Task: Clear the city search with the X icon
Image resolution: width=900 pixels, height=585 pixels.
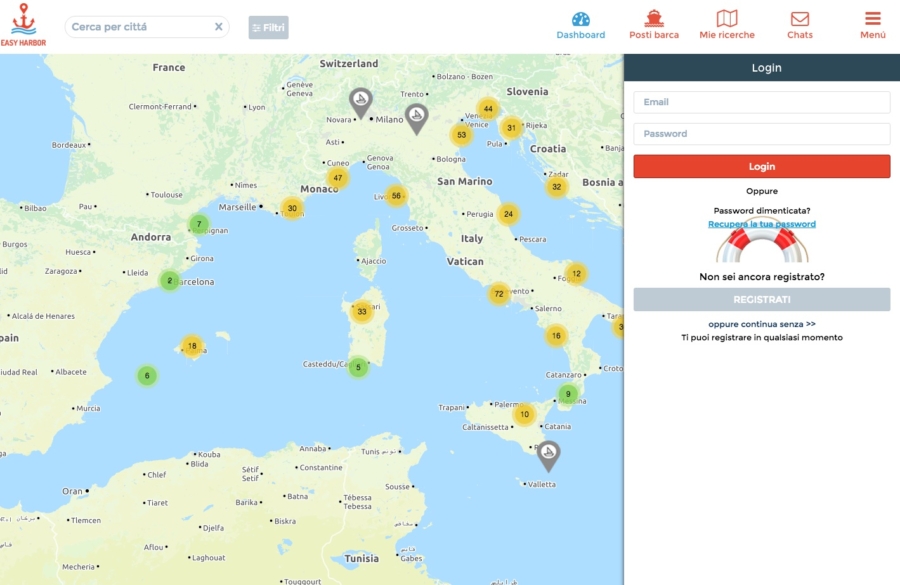Action: click(218, 27)
